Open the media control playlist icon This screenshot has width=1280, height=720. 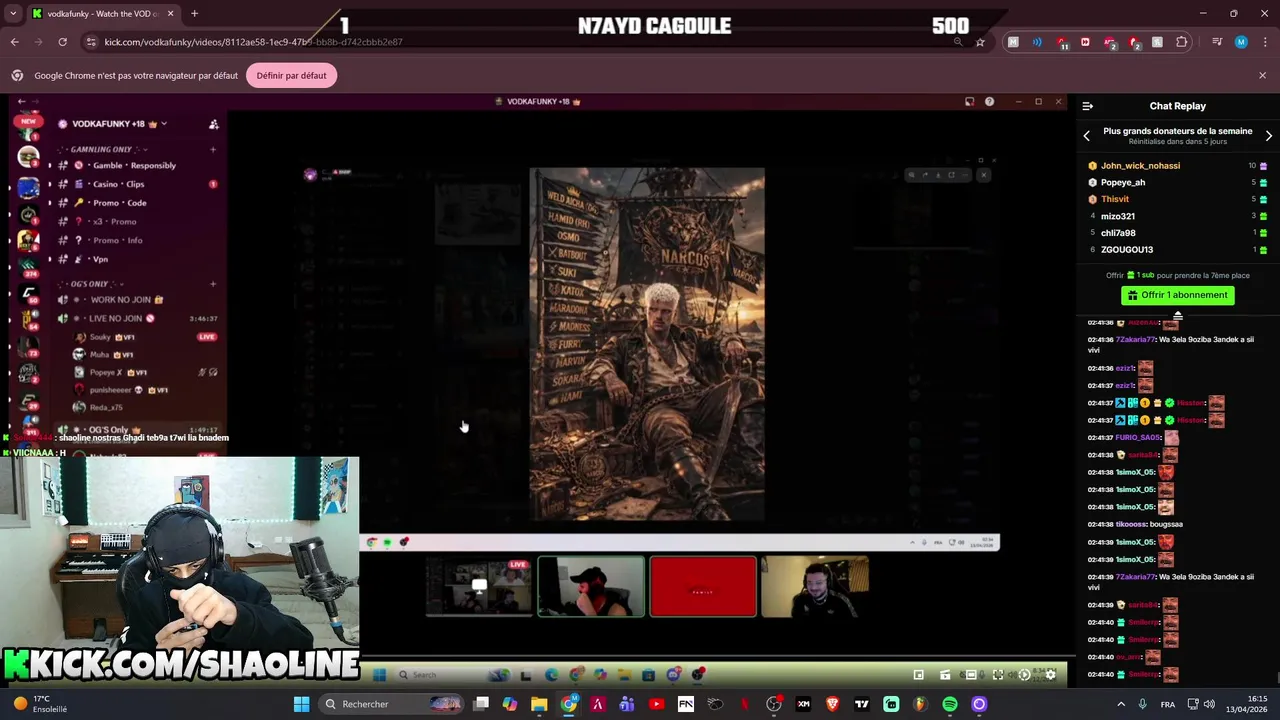(x=1217, y=42)
